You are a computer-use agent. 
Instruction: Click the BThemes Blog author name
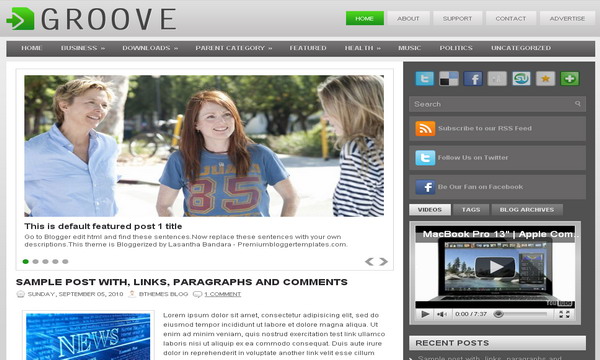pyautogui.click(x=163, y=294)
